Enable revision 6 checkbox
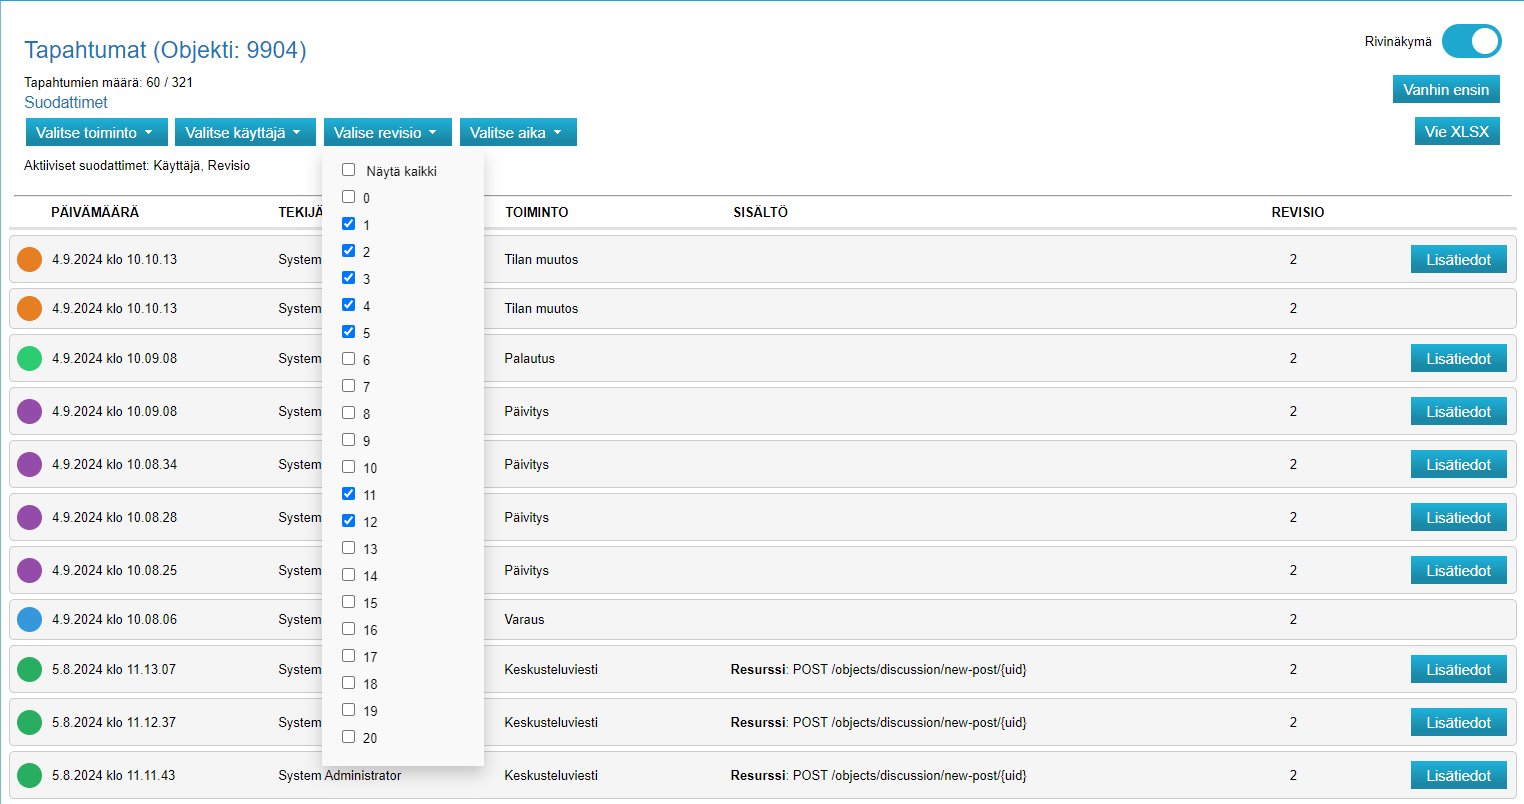 click(x=349, y=359)
